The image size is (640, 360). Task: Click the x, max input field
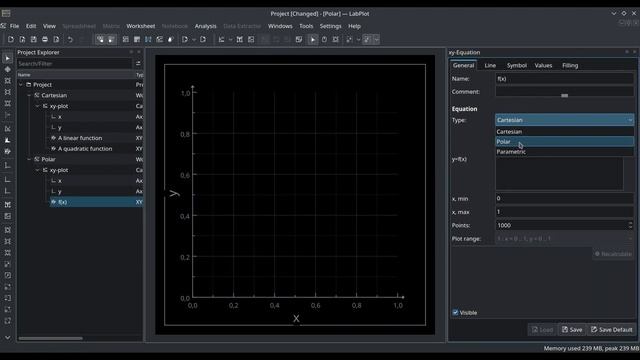(x=564, y=212)
